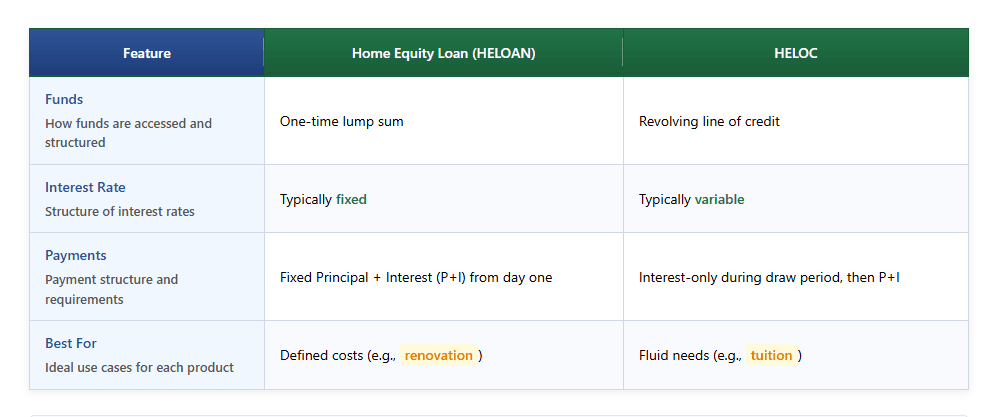Click the Best For row label
The width and height of the screenshot is (999, 417).
tap(71, 344)
